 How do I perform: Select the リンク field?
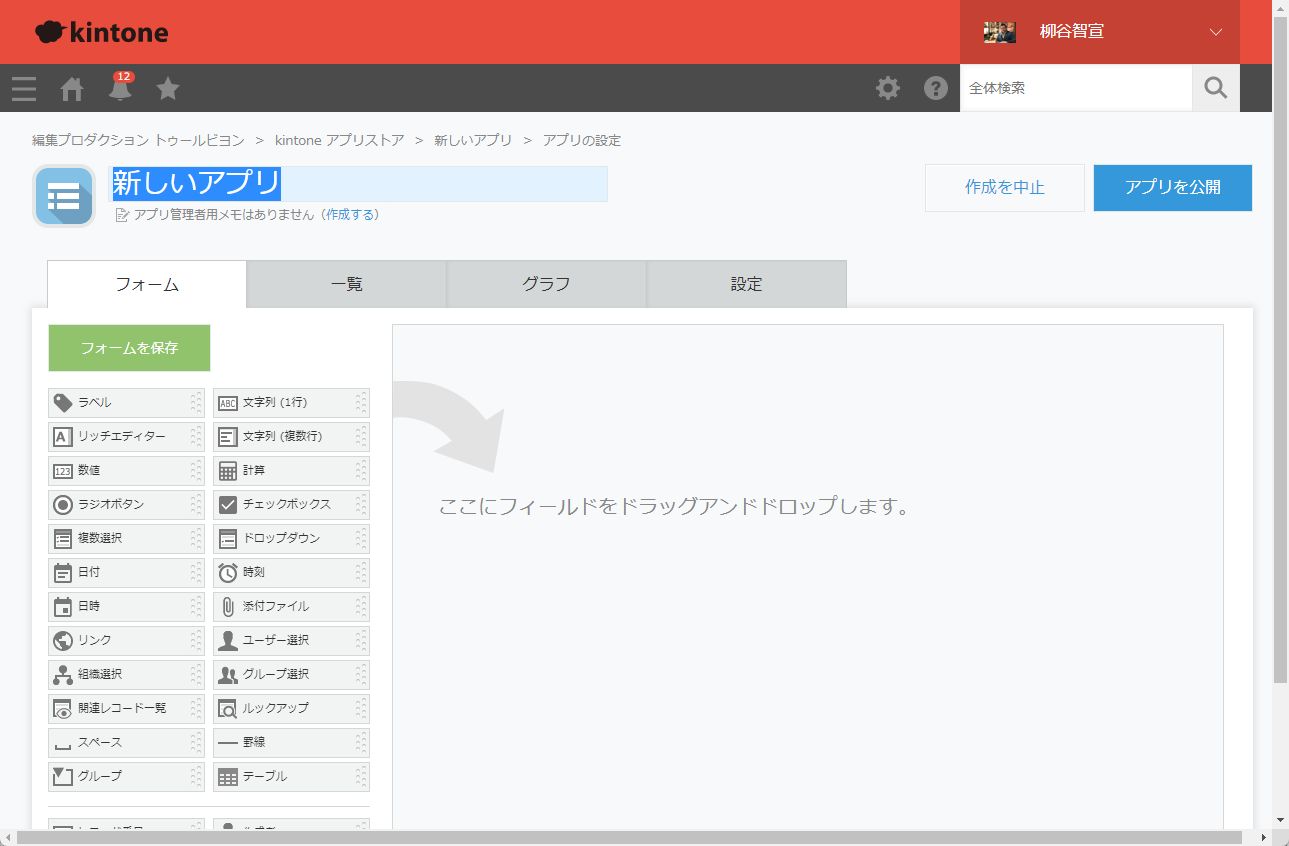pyautogui.click(x=126, y=641)
